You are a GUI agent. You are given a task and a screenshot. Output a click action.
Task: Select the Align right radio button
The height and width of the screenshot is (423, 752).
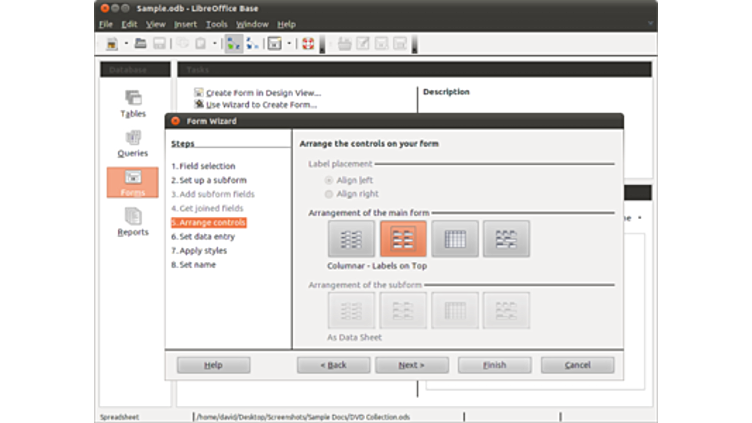click(x=329, y=194)
